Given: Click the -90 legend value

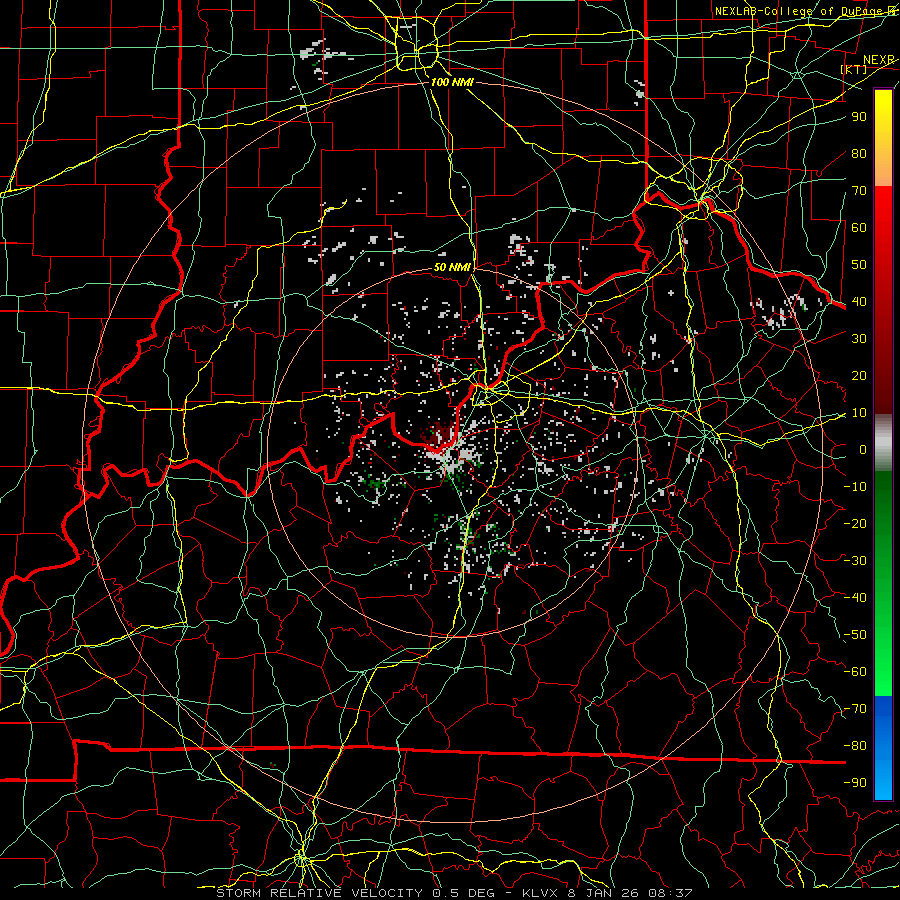Looking at the screenshot, I should click(855, 783).
